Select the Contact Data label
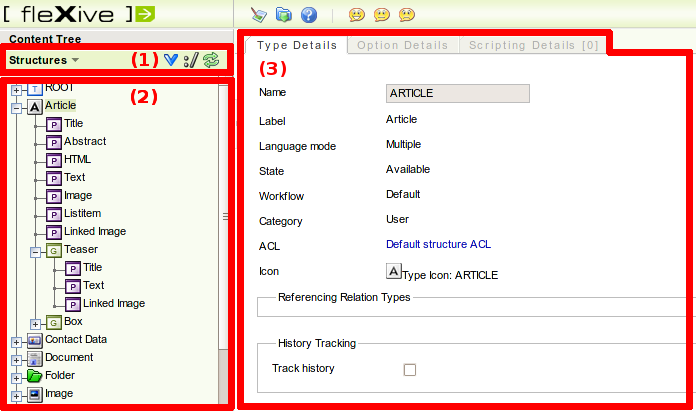696x411 pixels. pyautogui.click(x=76, y=340)
